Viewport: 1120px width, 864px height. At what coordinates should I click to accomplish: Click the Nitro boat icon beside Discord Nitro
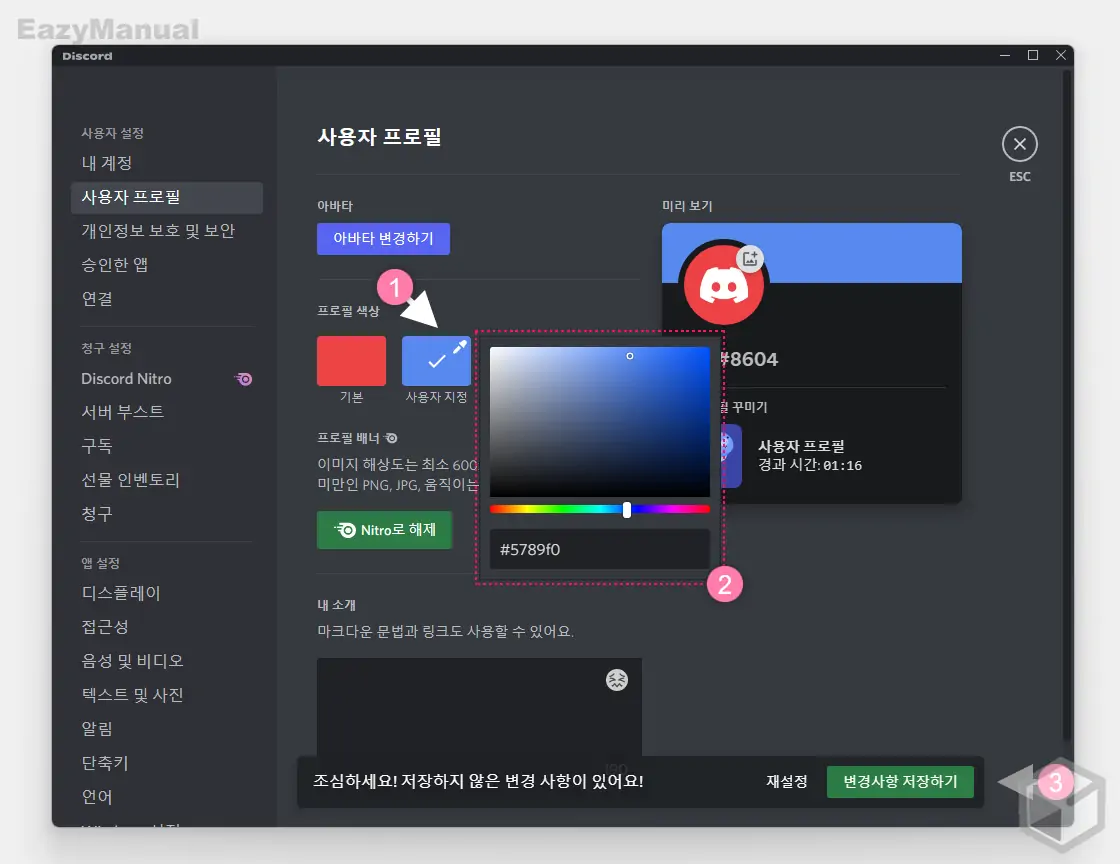coord(243,379)
